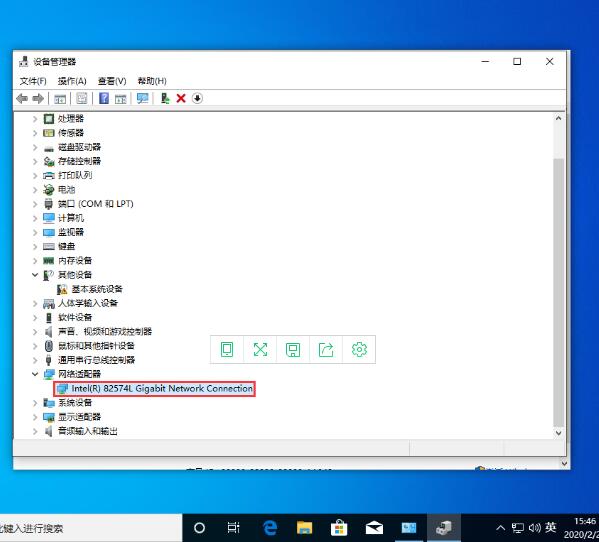Click the taskbar search box

pyautogui.click(x=91, y=528)
